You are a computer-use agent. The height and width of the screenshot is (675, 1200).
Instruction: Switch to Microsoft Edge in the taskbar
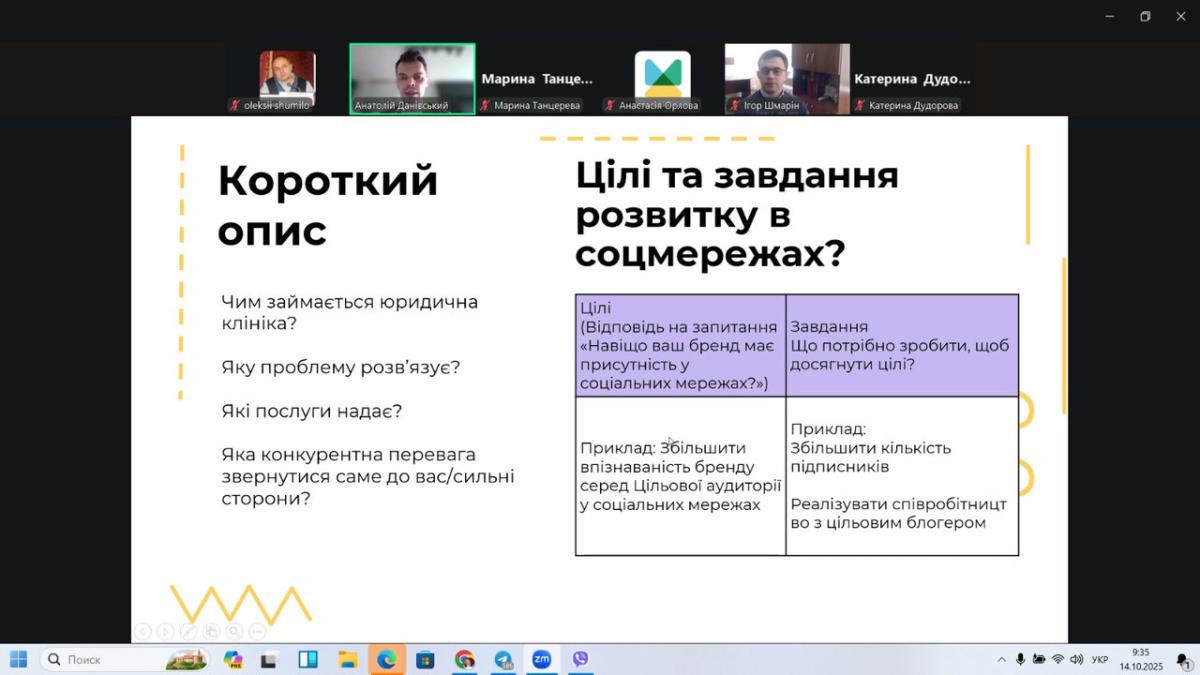pos(386,659)
